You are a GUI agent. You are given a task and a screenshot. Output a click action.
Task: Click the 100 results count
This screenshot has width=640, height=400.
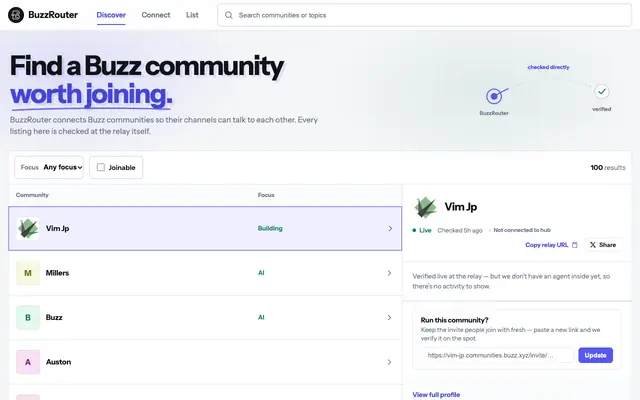tap(608, 167)
